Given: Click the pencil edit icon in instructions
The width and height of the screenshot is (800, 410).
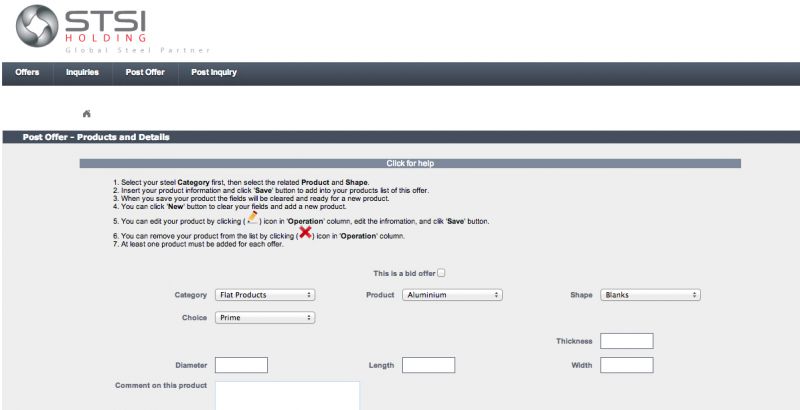Looking at the screenshot, I should click(253, 216).
